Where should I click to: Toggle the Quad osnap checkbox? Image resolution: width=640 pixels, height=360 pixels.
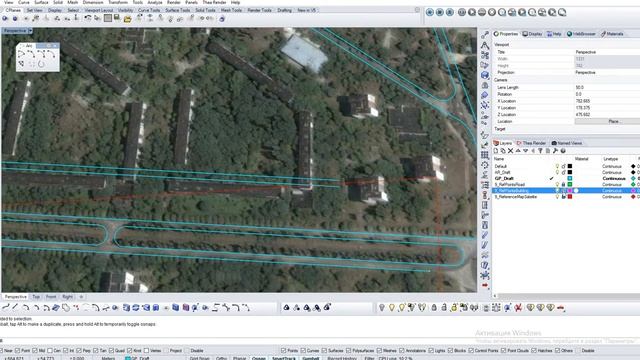point(111,351)
